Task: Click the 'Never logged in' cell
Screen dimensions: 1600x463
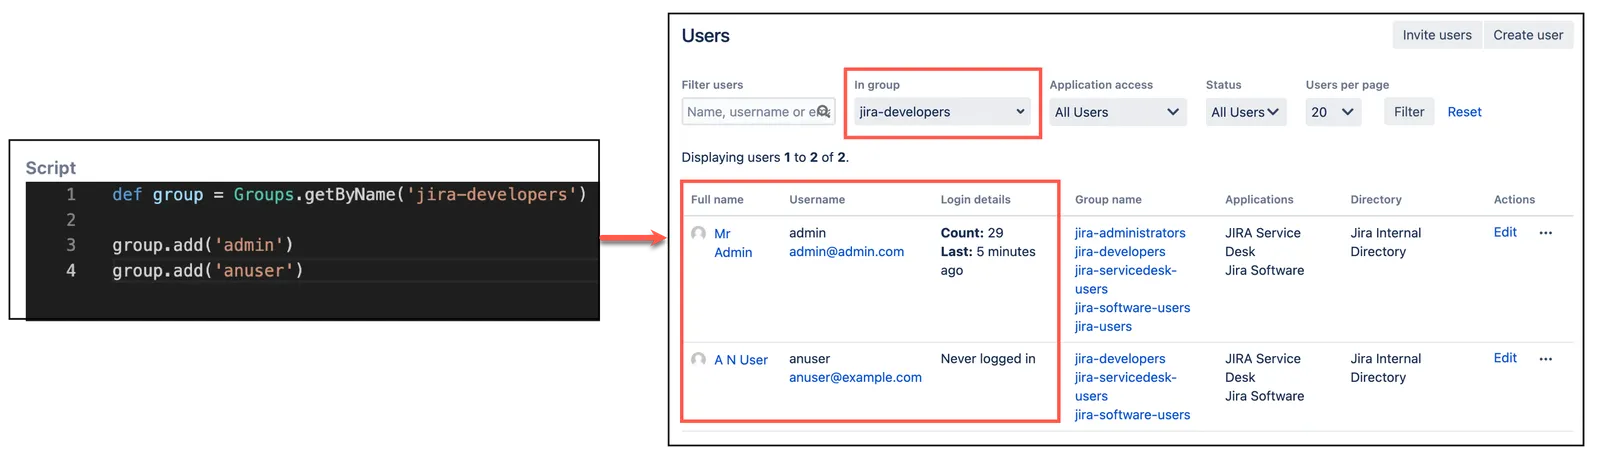Action: pos(988,359)
